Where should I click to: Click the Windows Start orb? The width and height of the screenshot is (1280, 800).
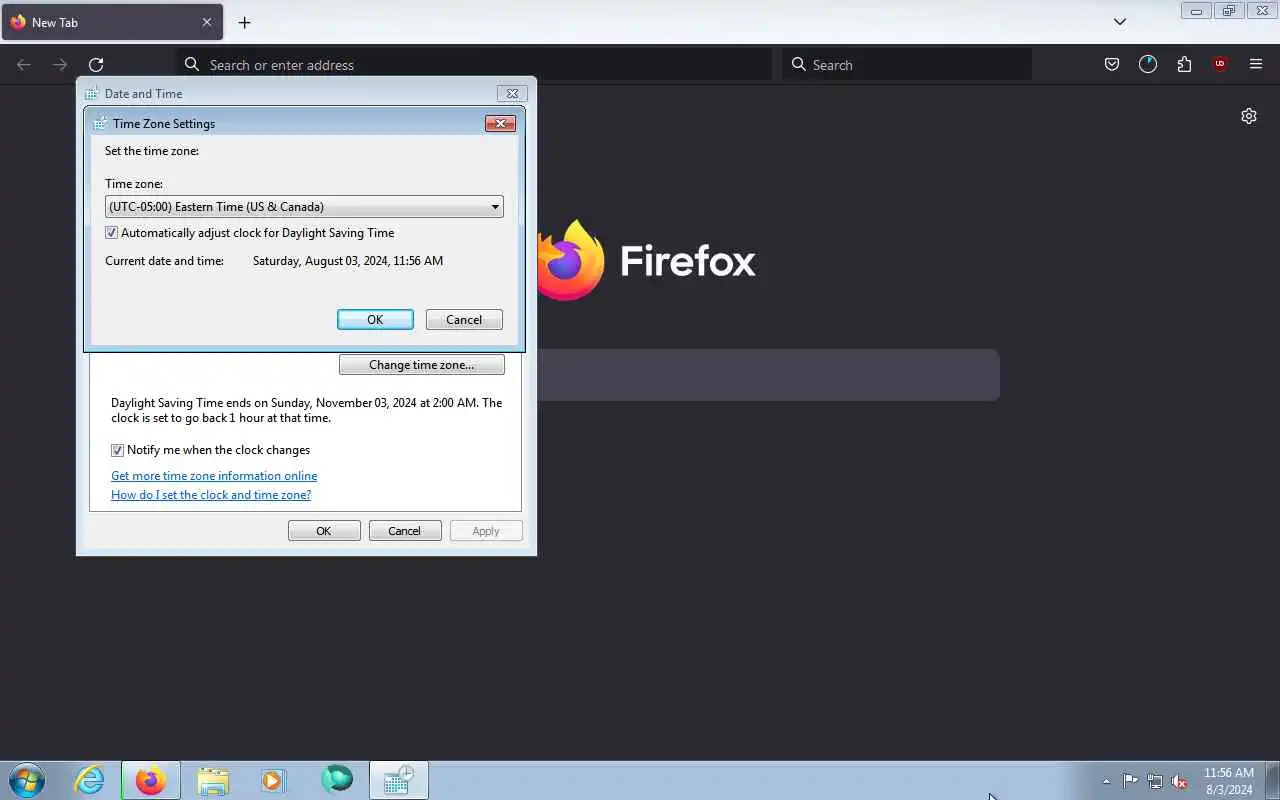[26, 780]
